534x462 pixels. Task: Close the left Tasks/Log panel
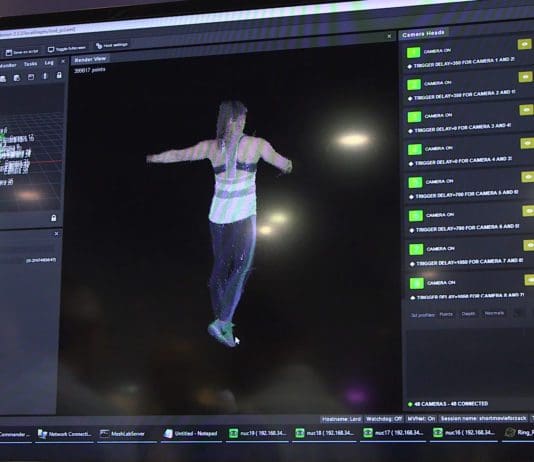[63, 61]
